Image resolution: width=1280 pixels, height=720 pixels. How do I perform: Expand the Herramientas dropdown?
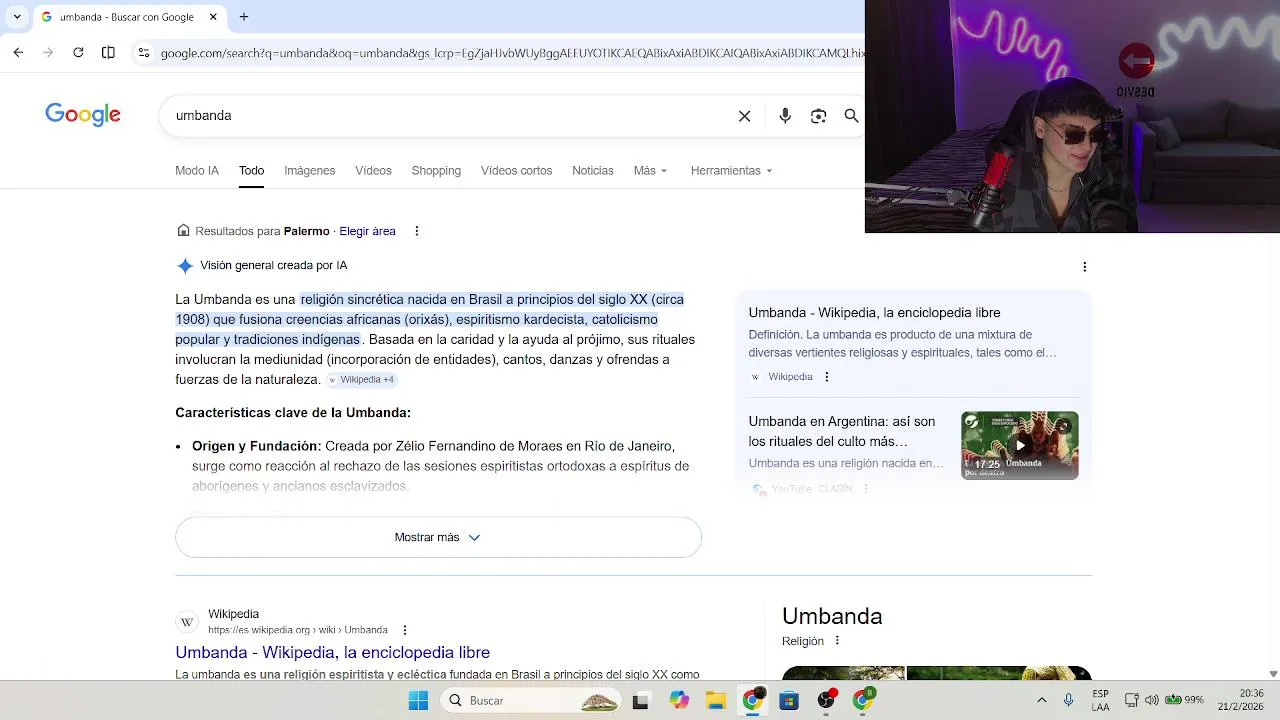731,170
